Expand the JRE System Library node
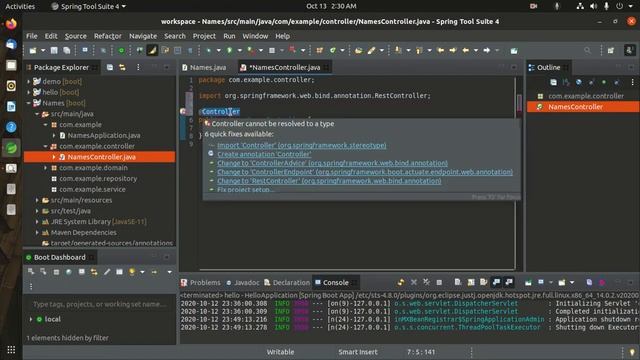Image resolution: width=640 pixels, height=360 pixels. click(37, 222)
